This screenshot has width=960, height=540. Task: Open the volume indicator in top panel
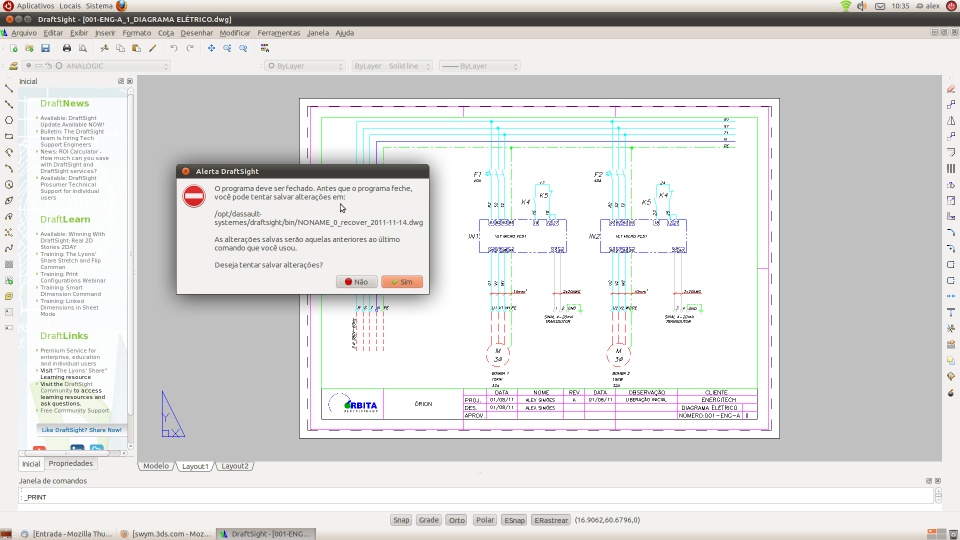tap(862, 6)
